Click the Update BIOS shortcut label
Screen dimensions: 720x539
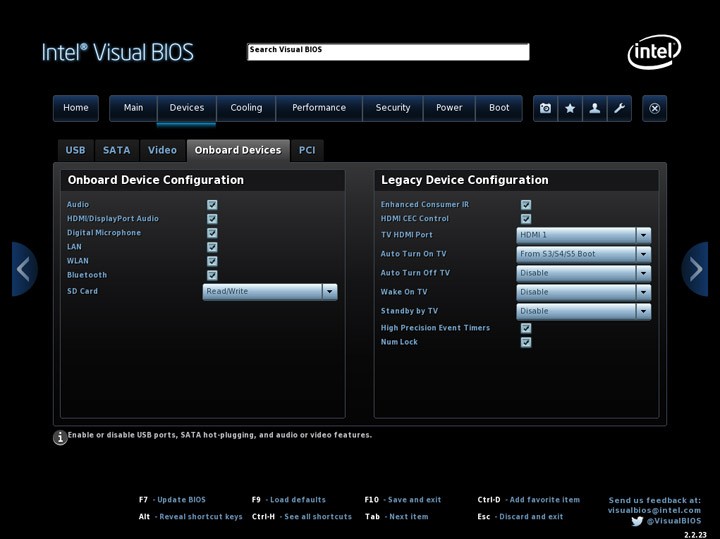click(181, 500)
